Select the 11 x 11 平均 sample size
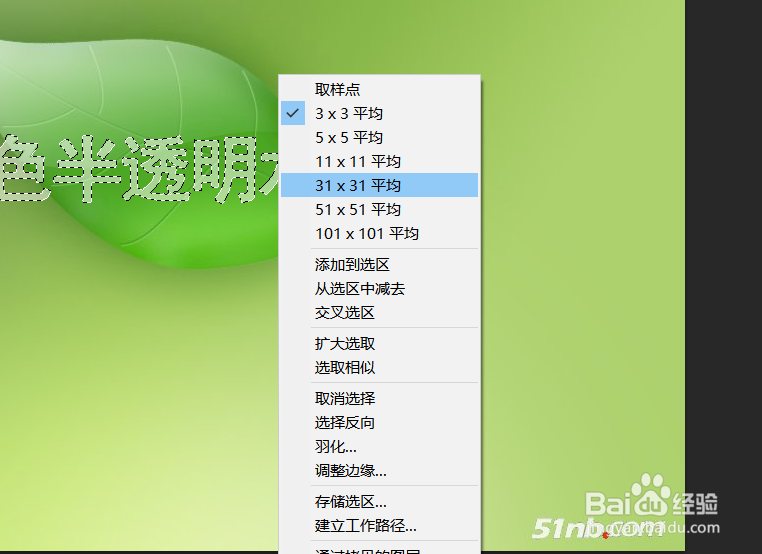This screenshot has height=554, width=762. 380,161
